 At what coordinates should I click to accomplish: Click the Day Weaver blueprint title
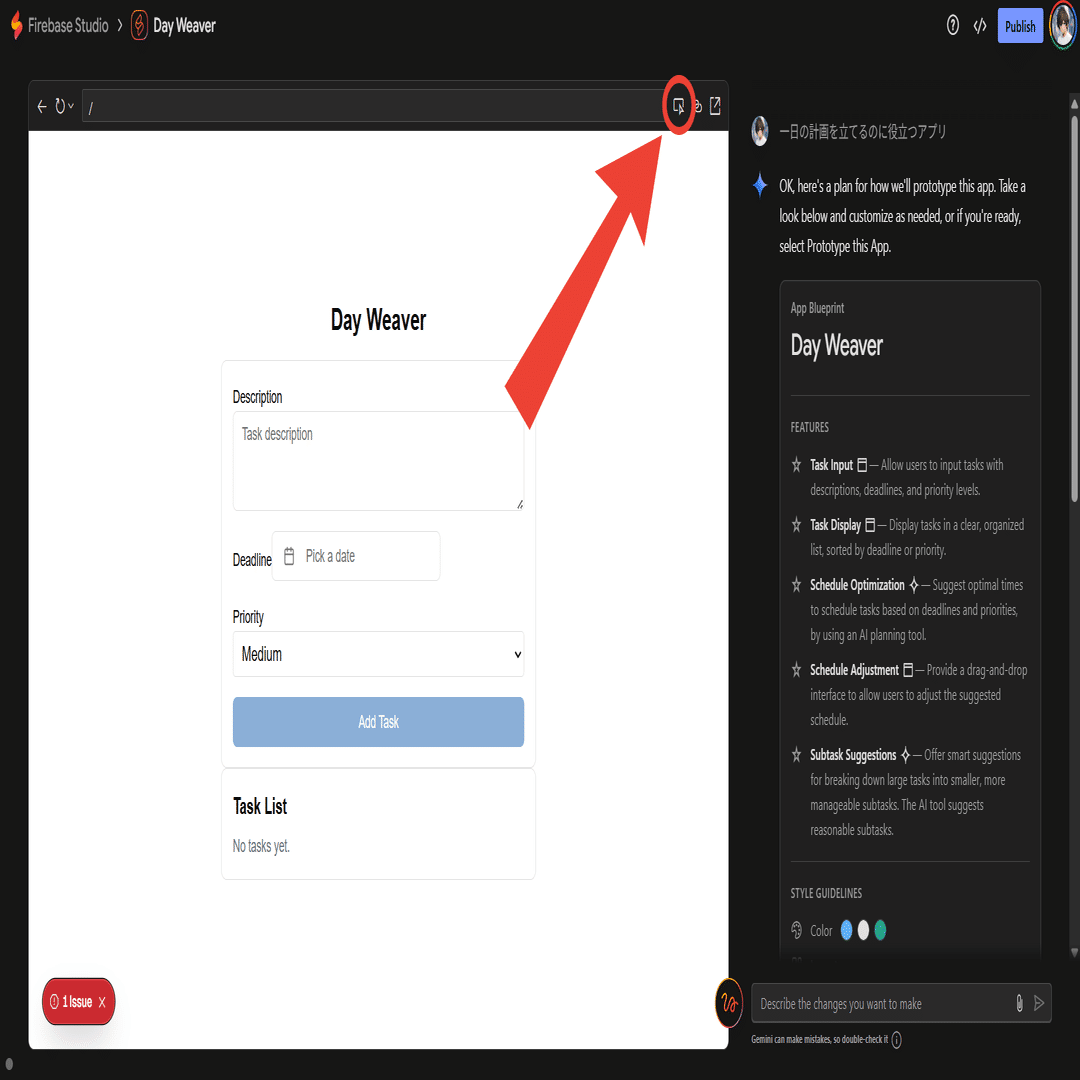pos(836,346)
